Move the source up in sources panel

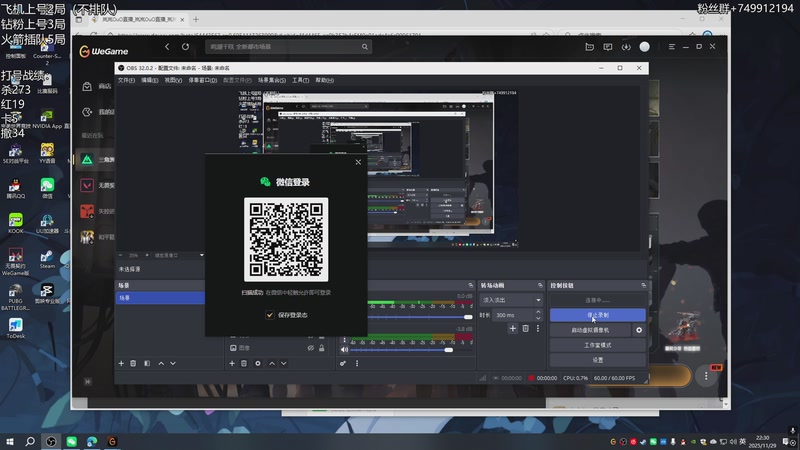[x=272, y=363]
